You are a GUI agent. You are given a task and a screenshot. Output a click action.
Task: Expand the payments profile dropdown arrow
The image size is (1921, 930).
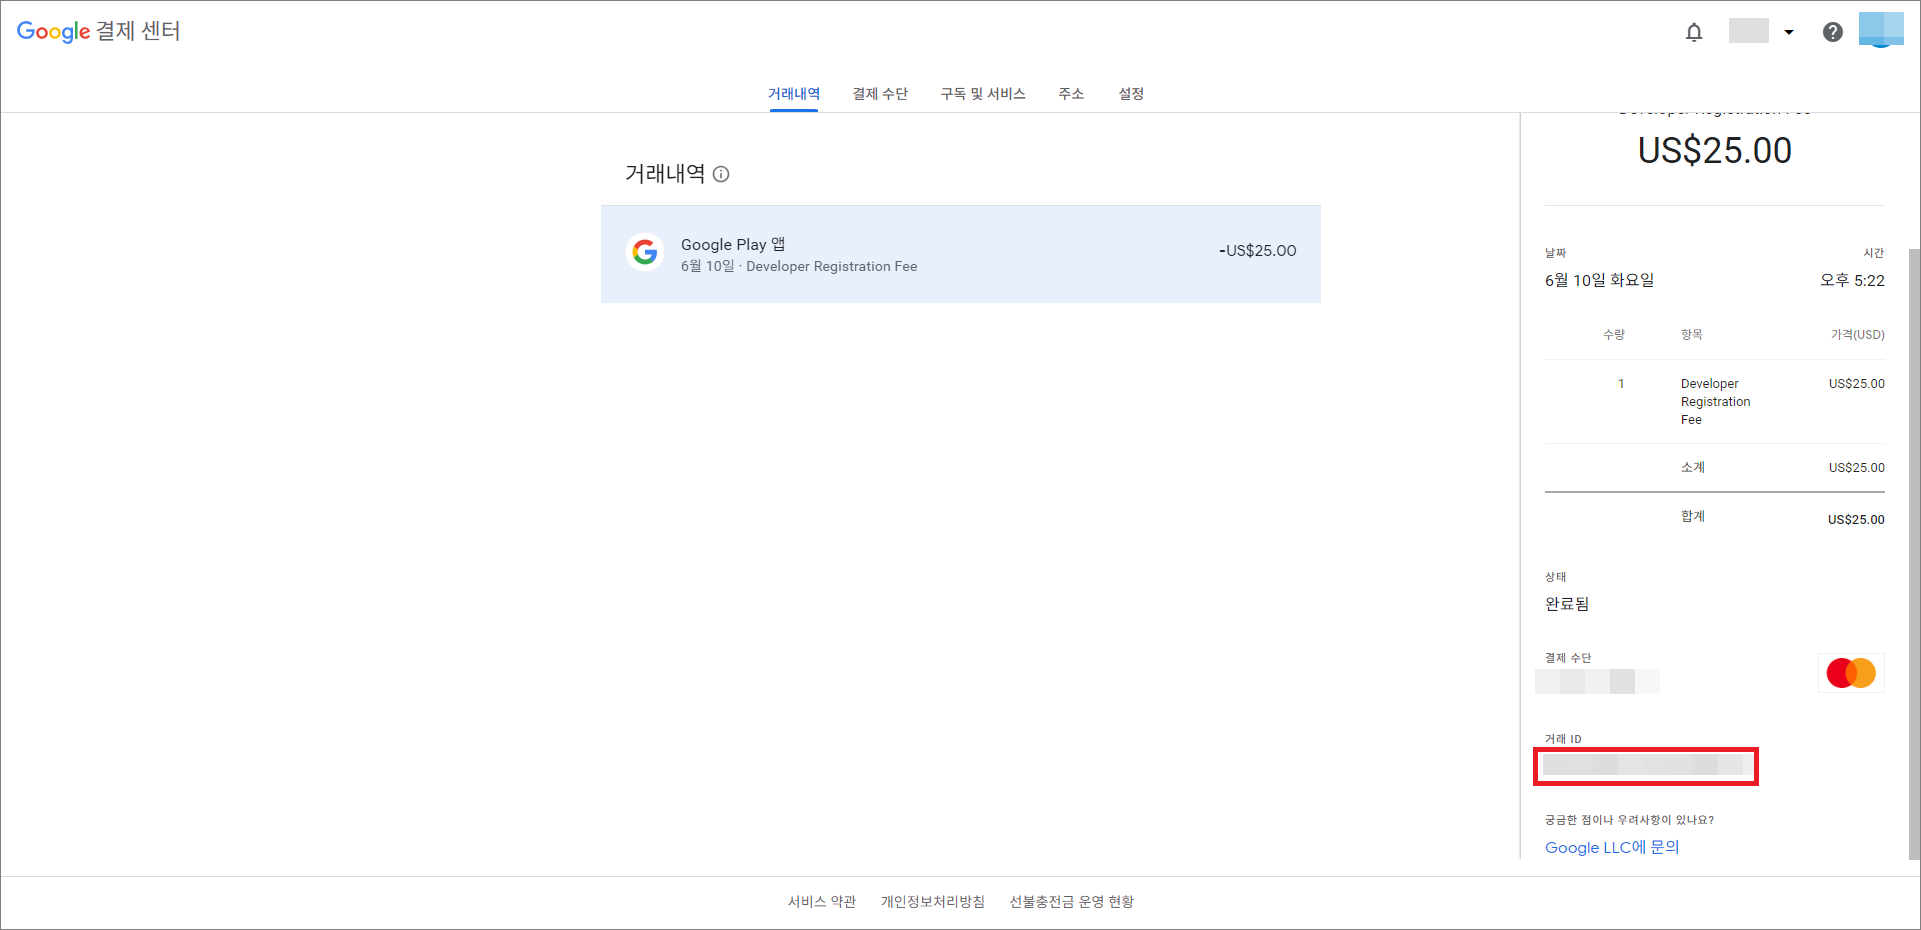tap(1789, 32)
